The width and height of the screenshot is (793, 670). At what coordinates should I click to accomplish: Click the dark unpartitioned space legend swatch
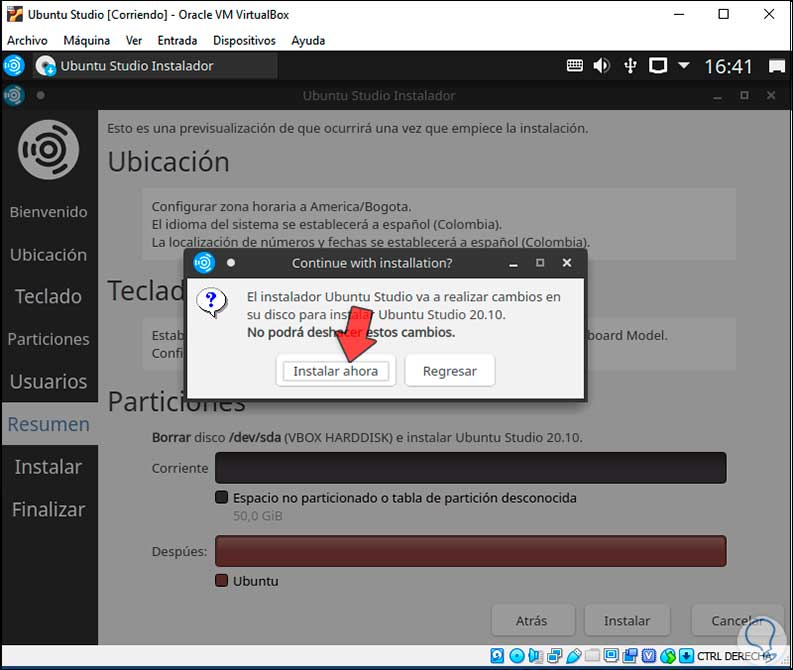pyautogui.click(x=222, y=497)
